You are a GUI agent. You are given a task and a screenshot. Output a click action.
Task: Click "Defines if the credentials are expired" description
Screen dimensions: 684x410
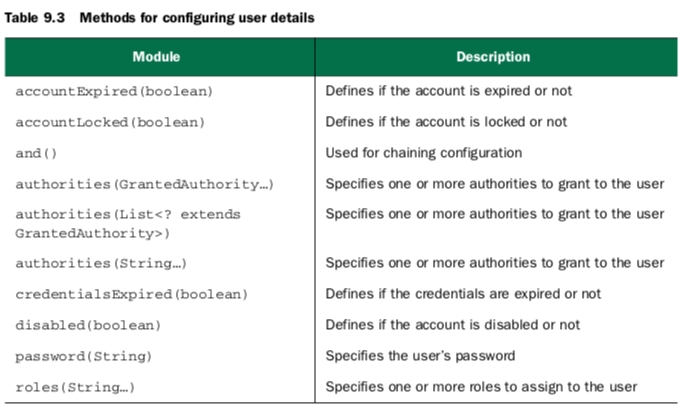click(463, 294)
